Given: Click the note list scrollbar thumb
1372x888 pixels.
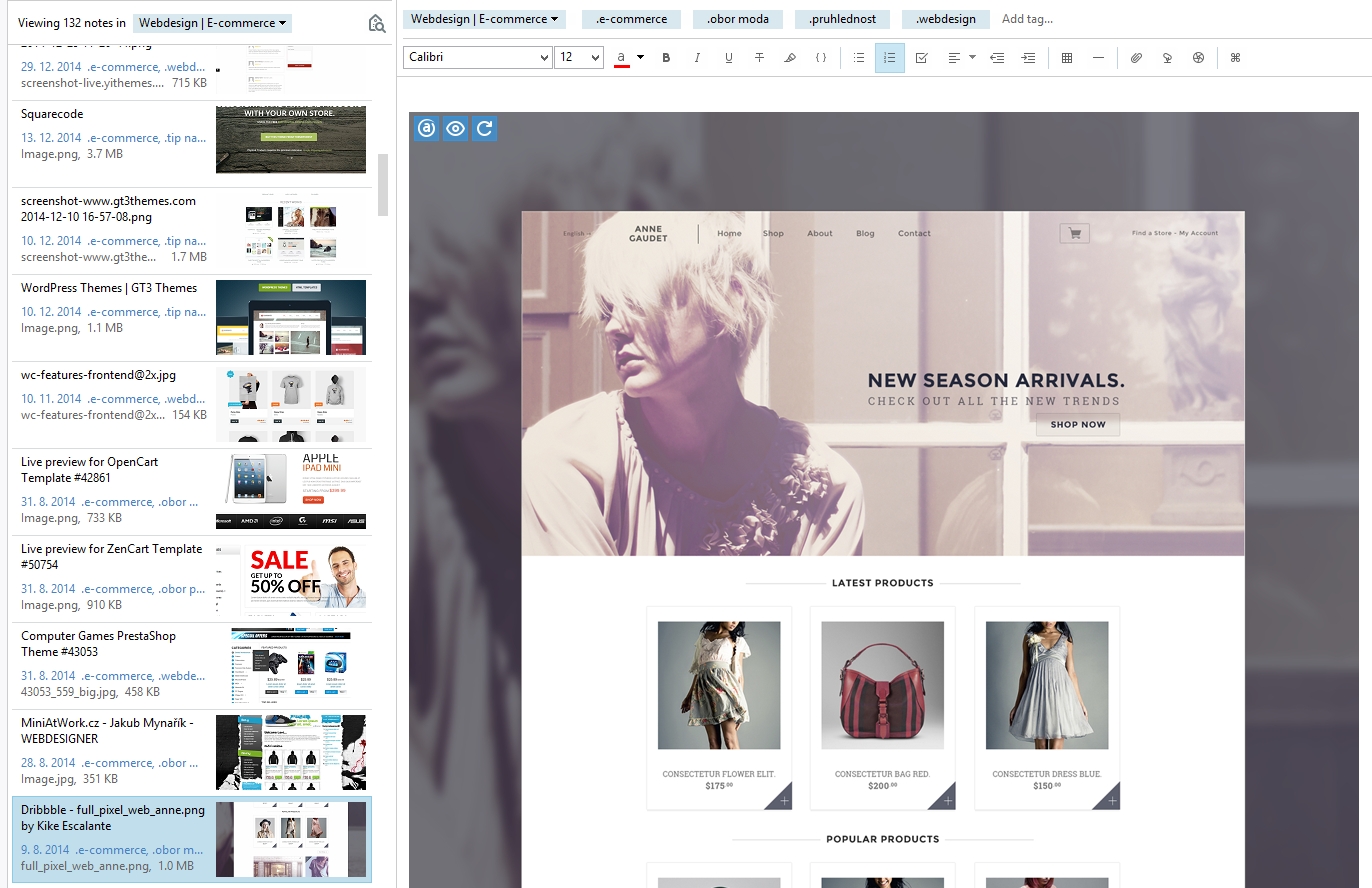Looking at the screenshot, I should coord(383,185).
